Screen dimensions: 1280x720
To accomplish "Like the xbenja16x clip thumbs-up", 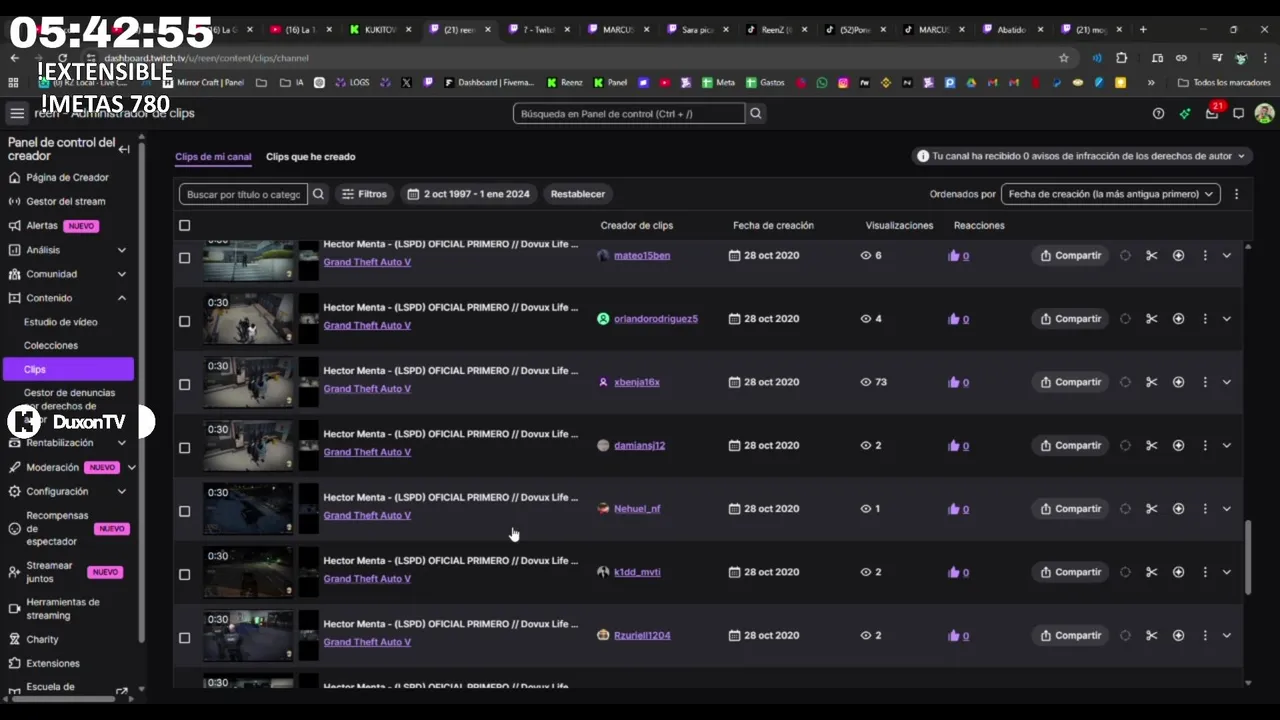I will pos(953,382).
